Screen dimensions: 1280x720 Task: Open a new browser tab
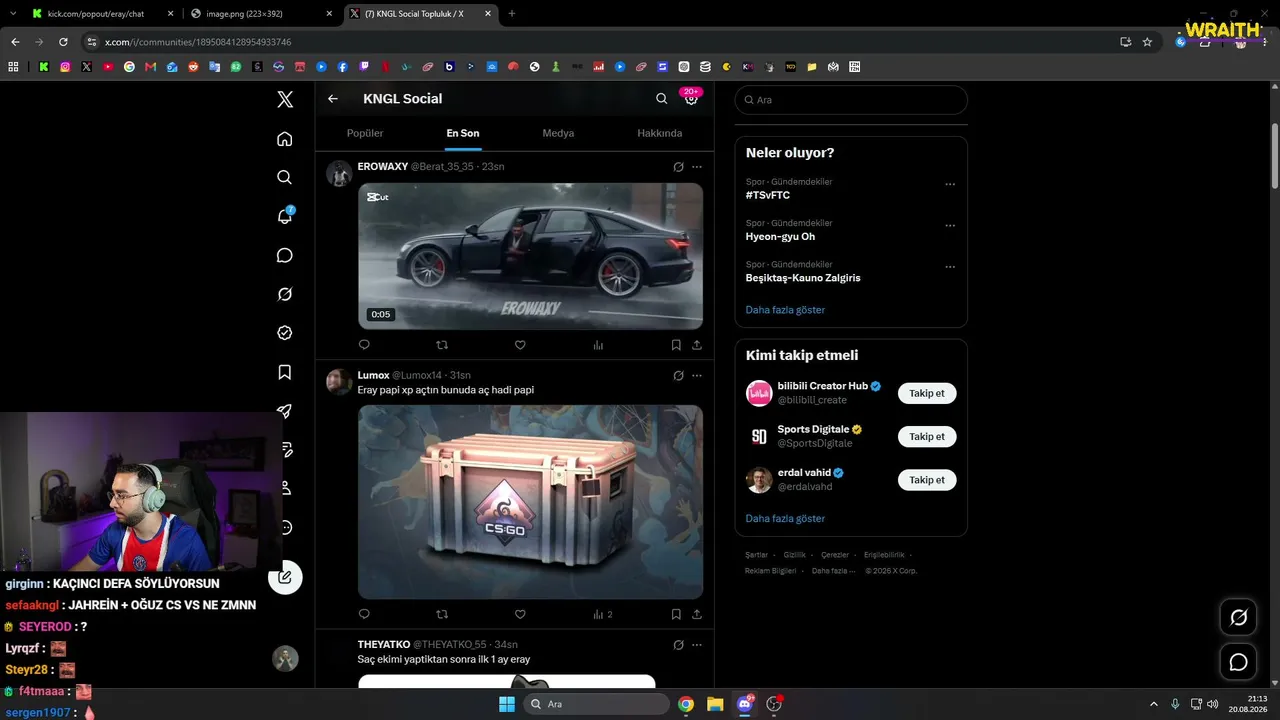click(512, 14)
